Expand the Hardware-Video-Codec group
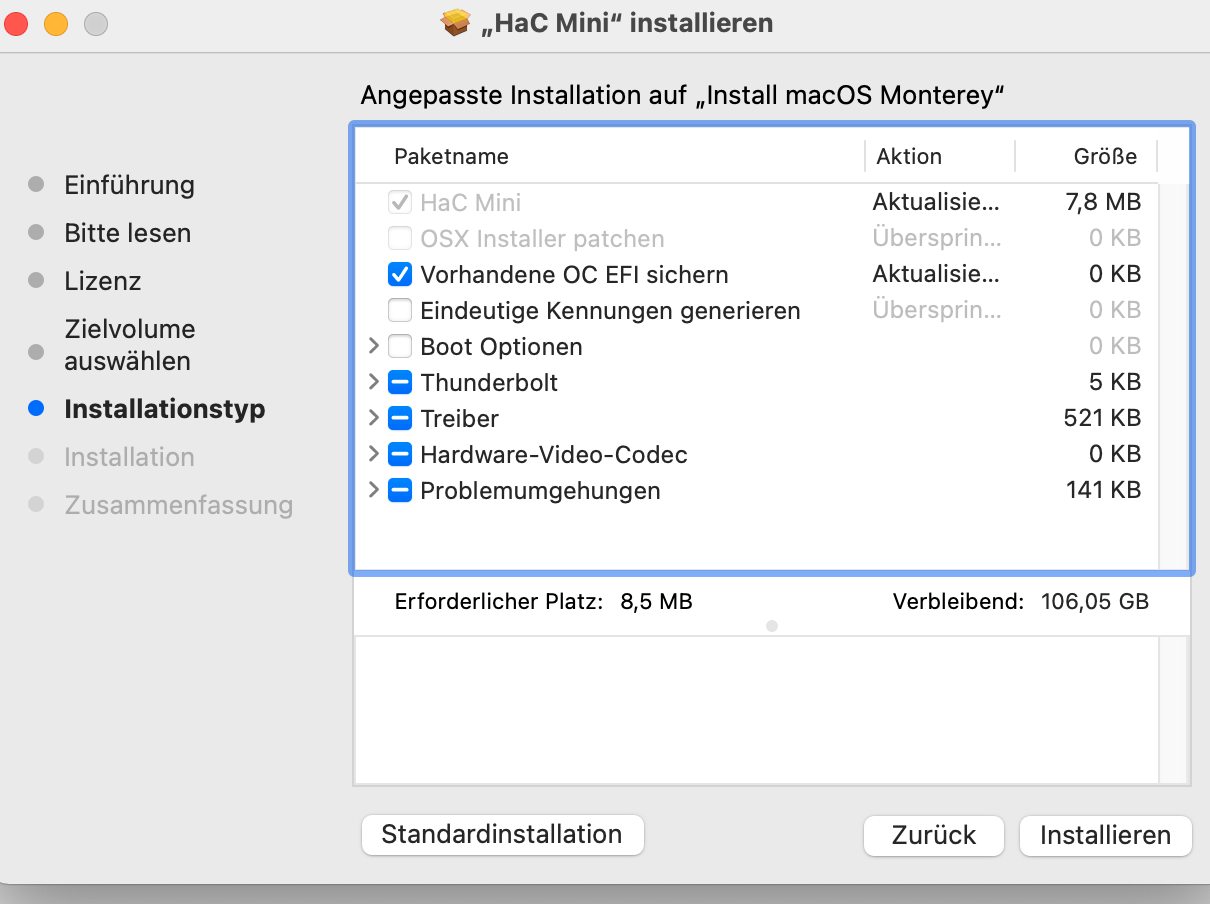Viewport: 1210px width, 904px height. pos(373,455)
